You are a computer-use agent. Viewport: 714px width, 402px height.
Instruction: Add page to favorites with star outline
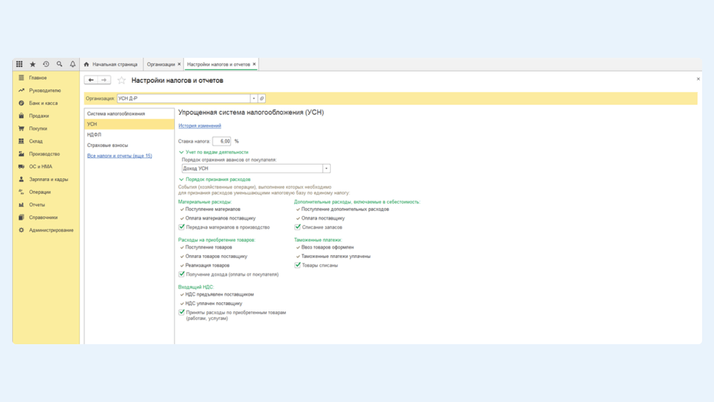[x=121, y=81]
